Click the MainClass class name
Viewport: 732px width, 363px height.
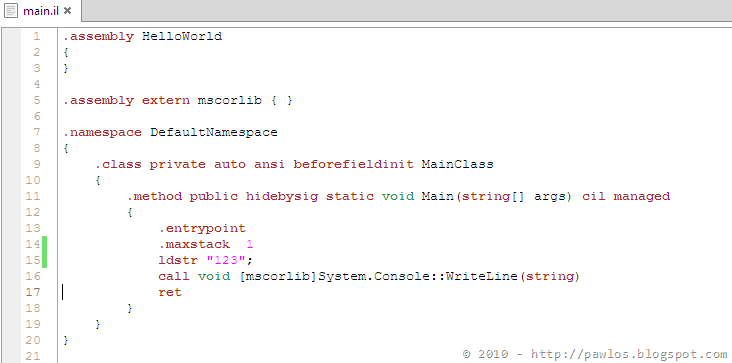coord(457,164)
